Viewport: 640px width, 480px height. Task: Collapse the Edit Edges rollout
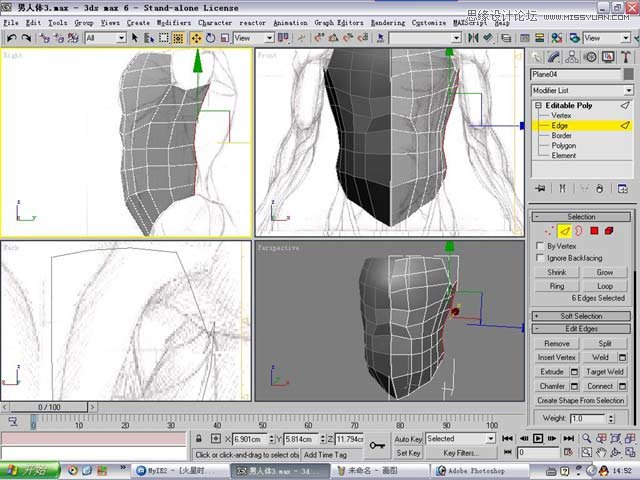tap(581, 329)
